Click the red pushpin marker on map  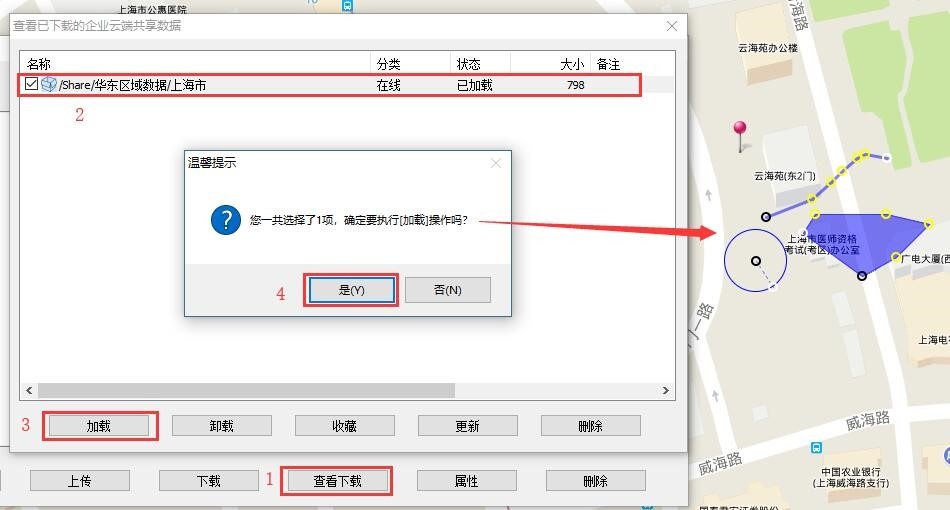click(740, 130)
